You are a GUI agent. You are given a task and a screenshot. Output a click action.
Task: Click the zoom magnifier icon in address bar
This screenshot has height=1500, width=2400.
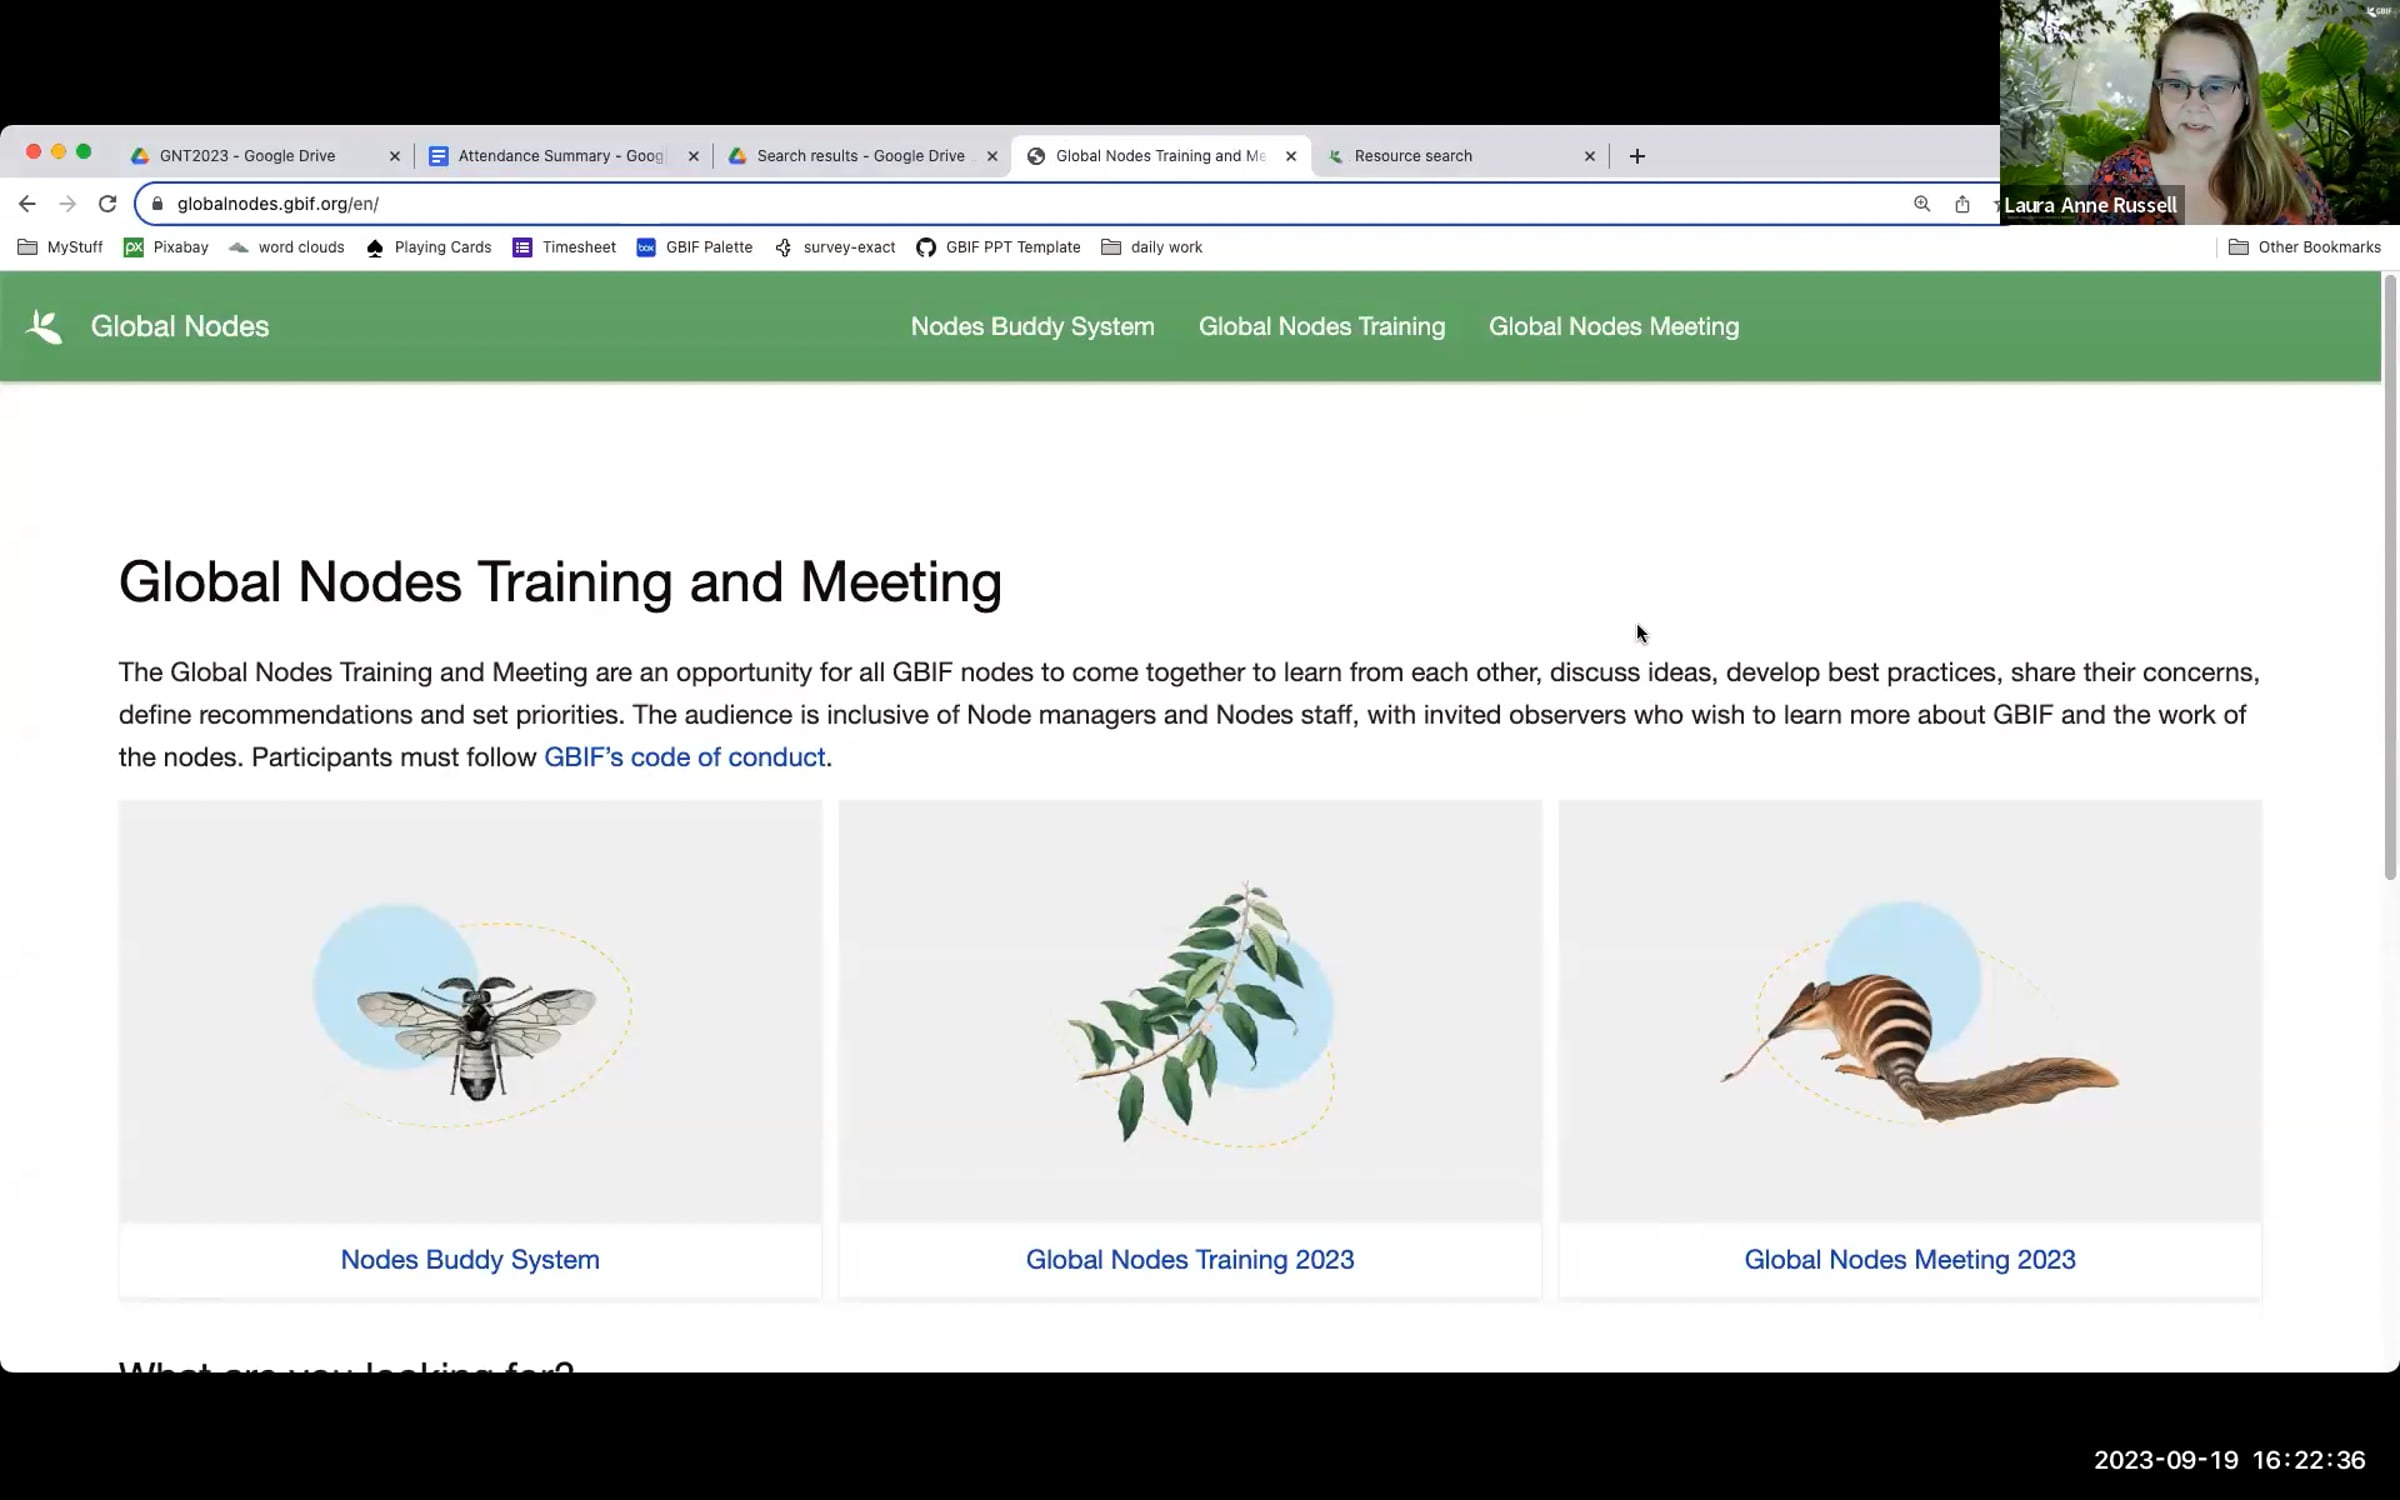(x=1921, y=204)
